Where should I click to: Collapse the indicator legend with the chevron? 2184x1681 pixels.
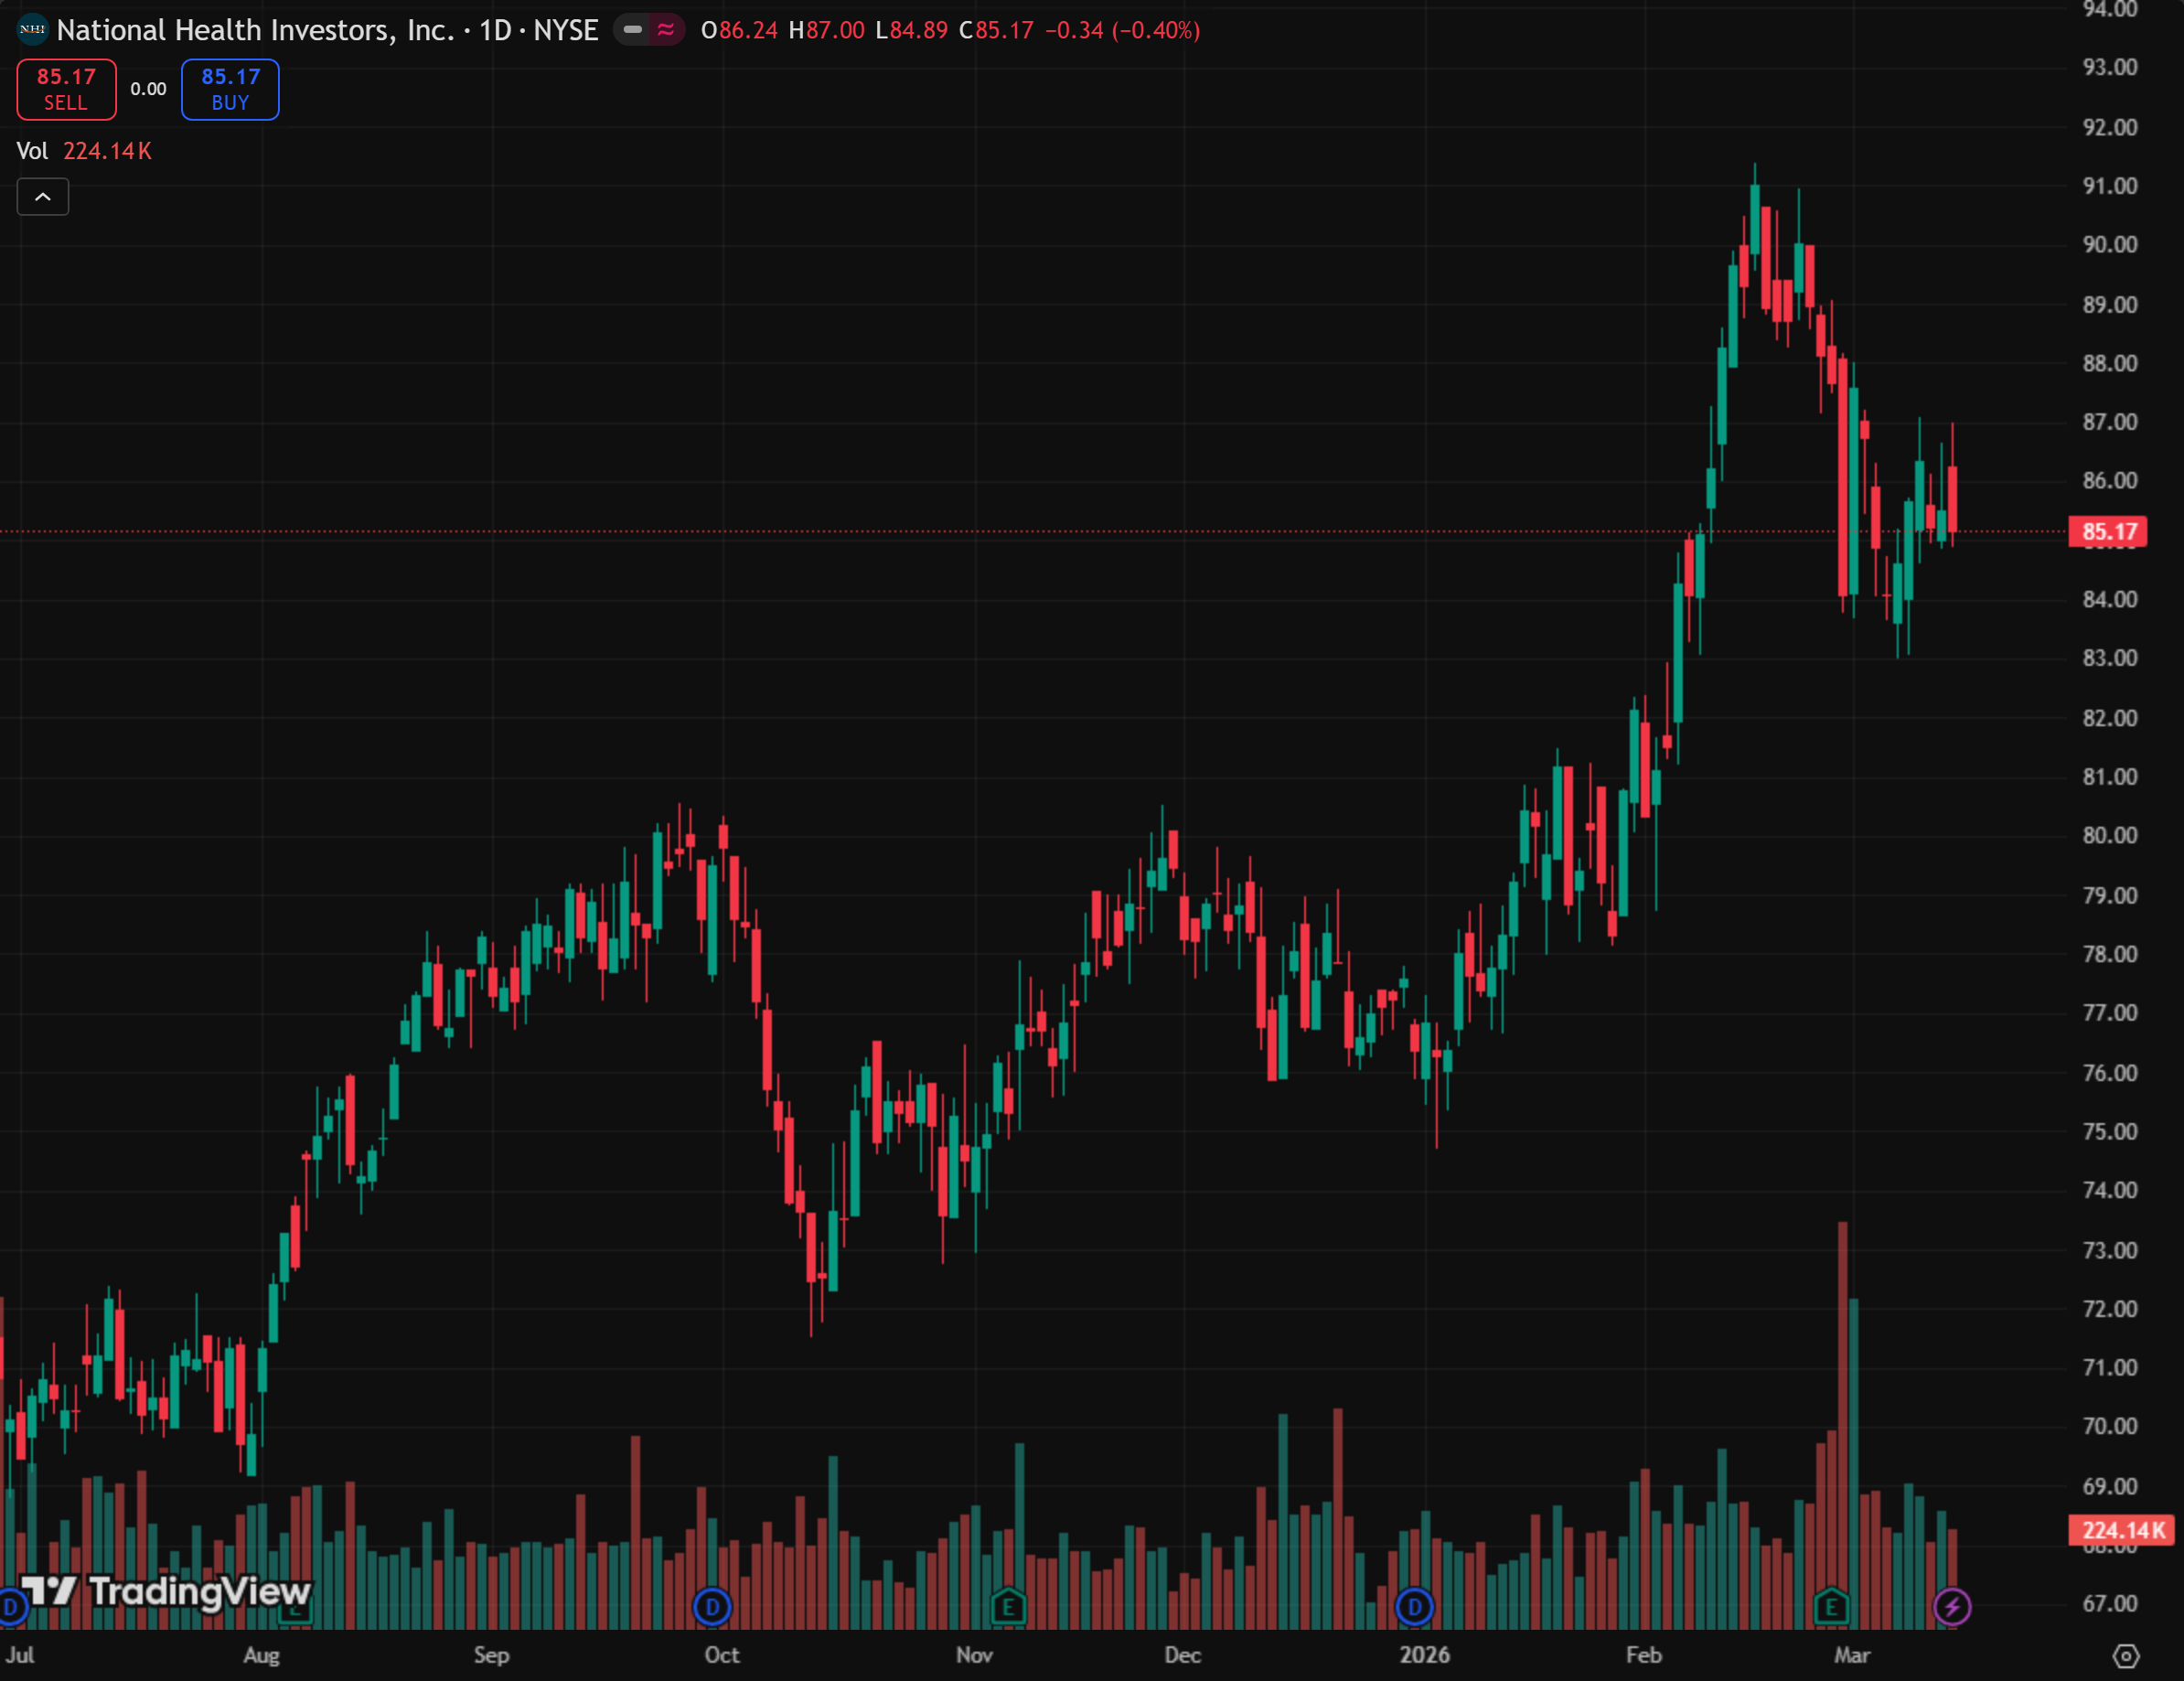(x=43, y=197)
